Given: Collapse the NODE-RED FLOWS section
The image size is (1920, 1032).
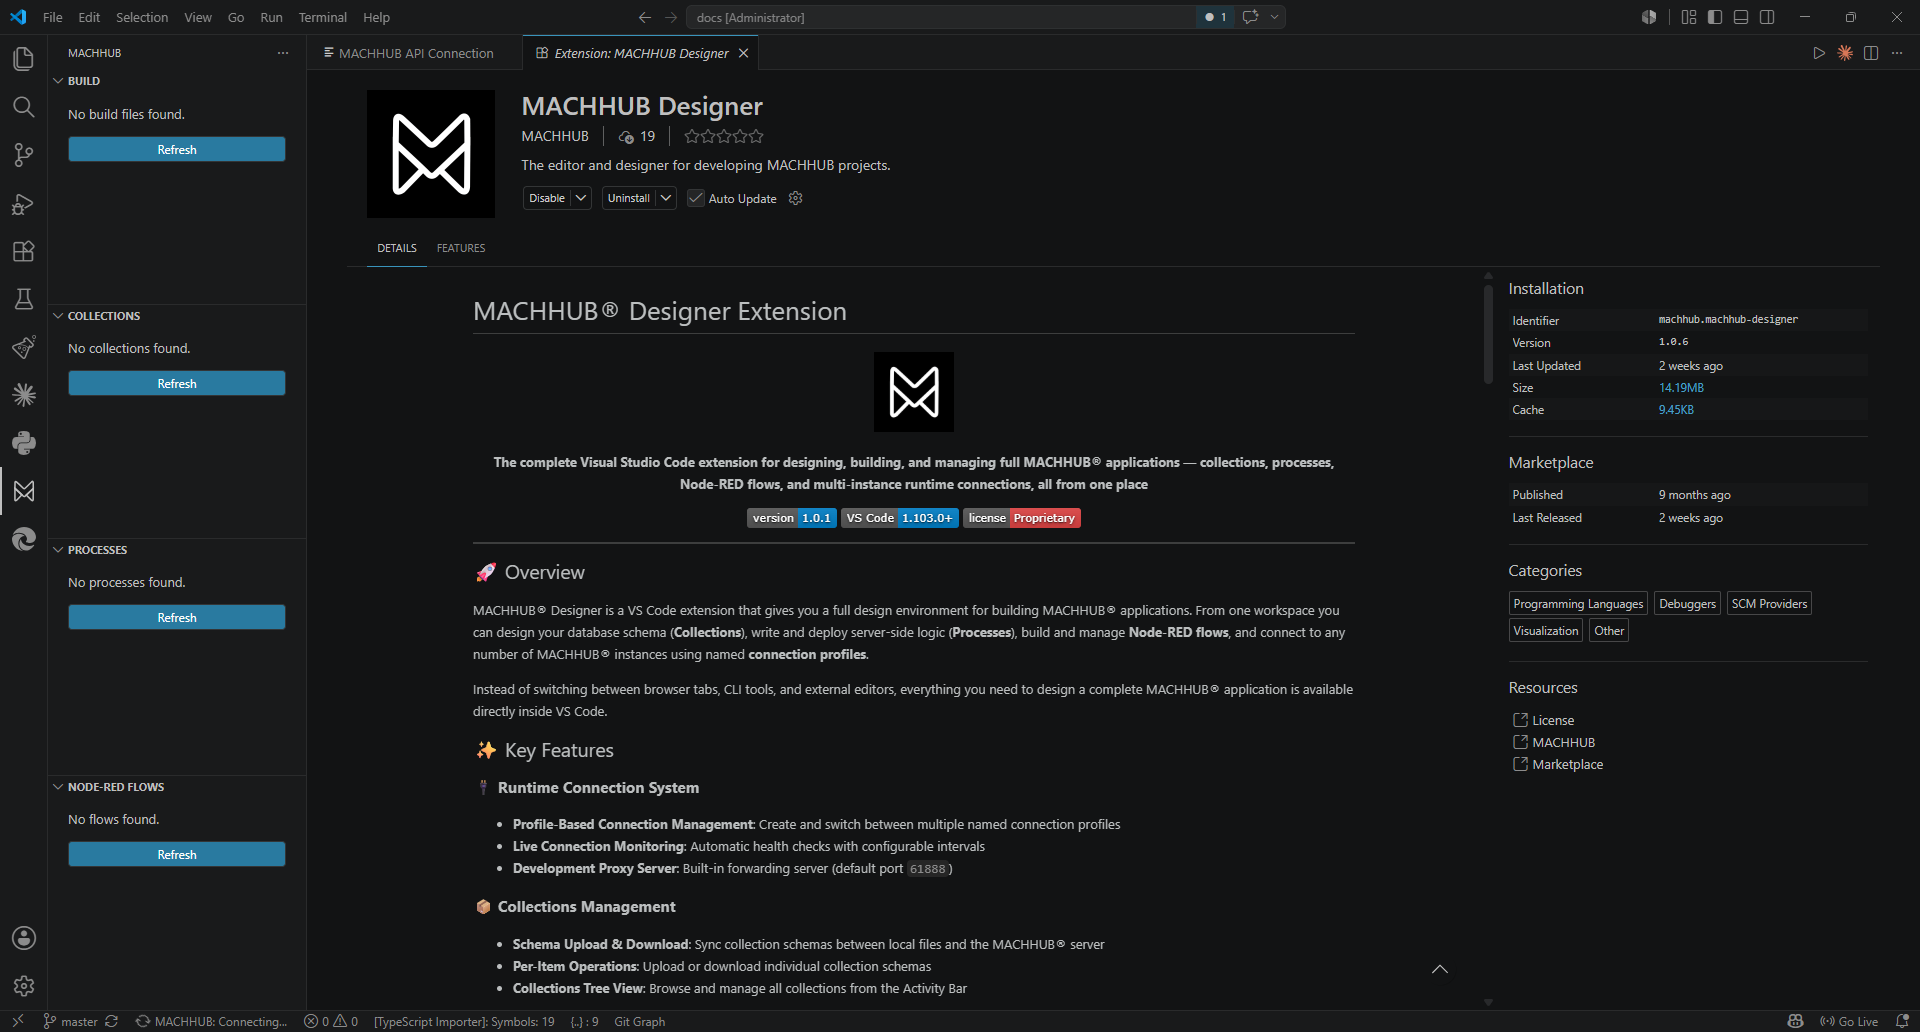Looking at the screenshot, I should [x=58, y=787].
